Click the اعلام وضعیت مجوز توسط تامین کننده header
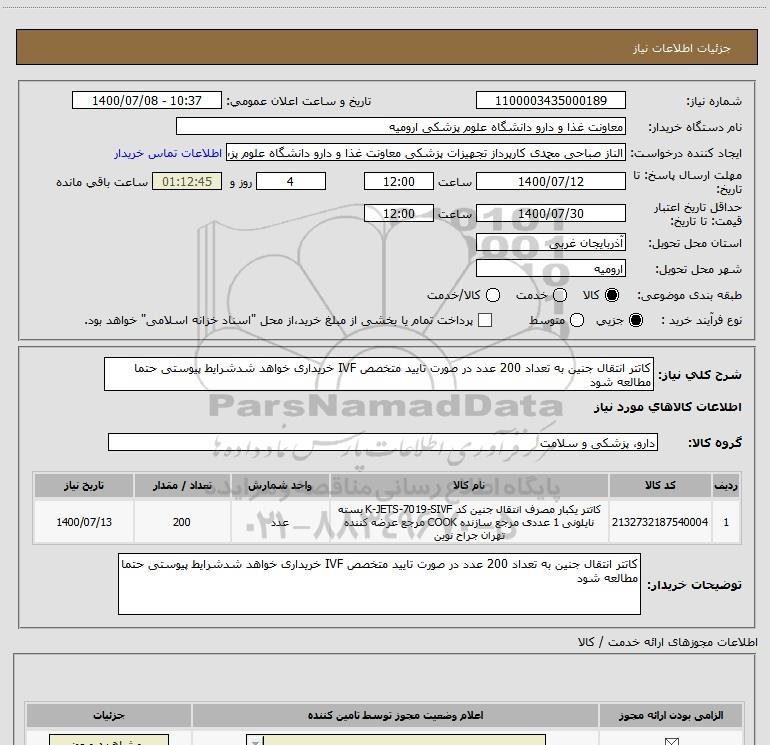770x745 pixels. coord(395,715)
